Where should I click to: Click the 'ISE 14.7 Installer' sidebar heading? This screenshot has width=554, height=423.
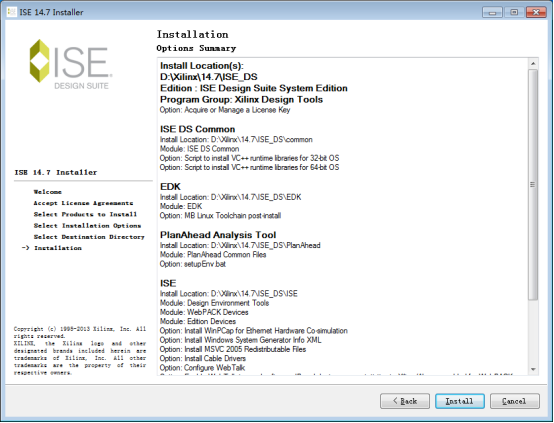(55, 172)
